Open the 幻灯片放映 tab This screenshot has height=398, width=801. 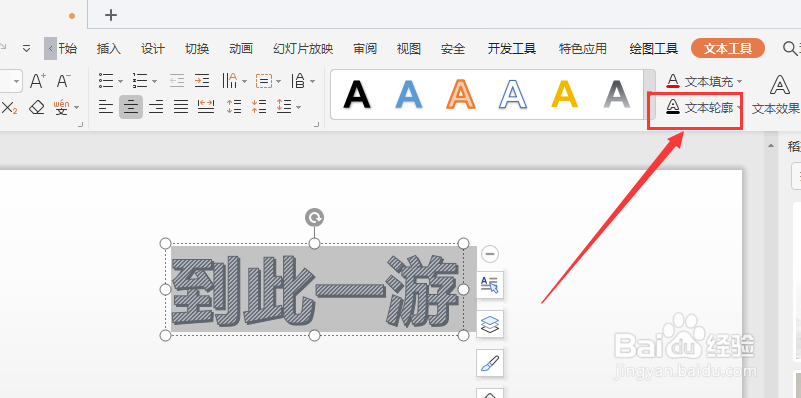[303, 49]
